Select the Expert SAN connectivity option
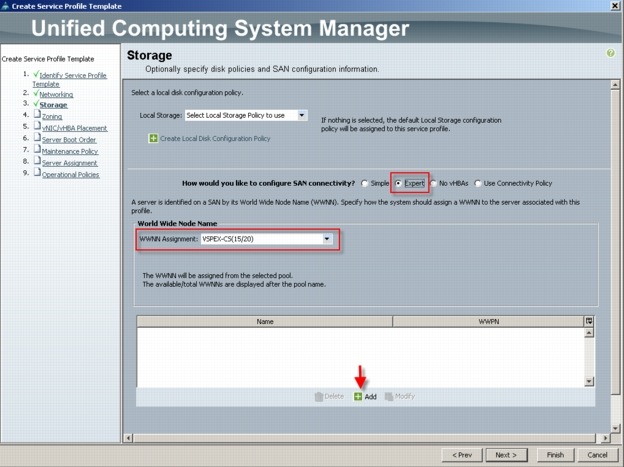Image resolution: width=624 pixels, height=467 pixels. click(x=398, y=184)
